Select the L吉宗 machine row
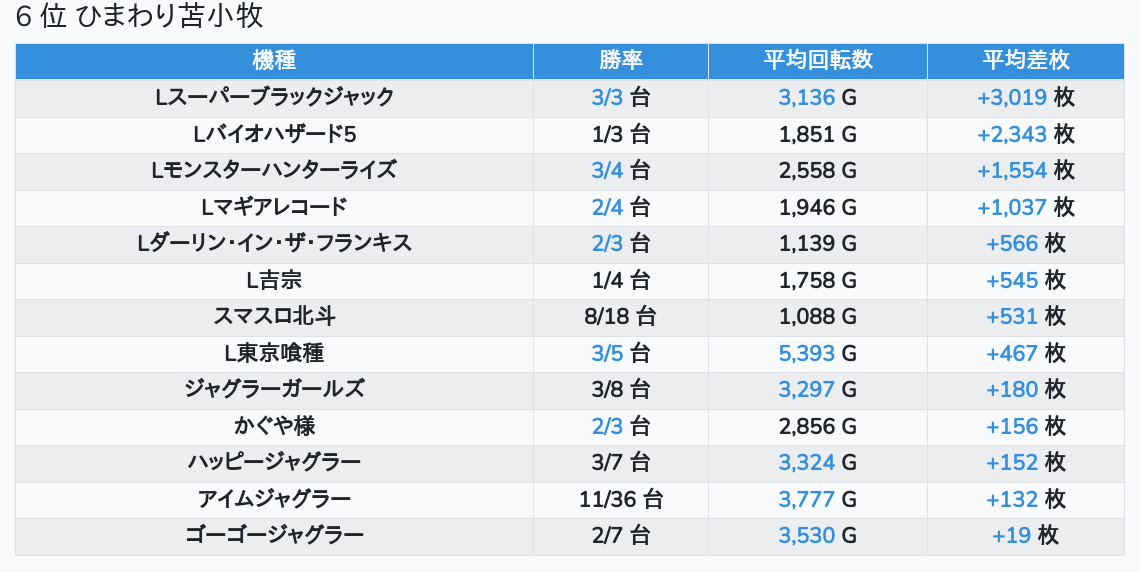The width and height of the screenshot is (1140, 572). pyautogui.click(x=274, y=280)
